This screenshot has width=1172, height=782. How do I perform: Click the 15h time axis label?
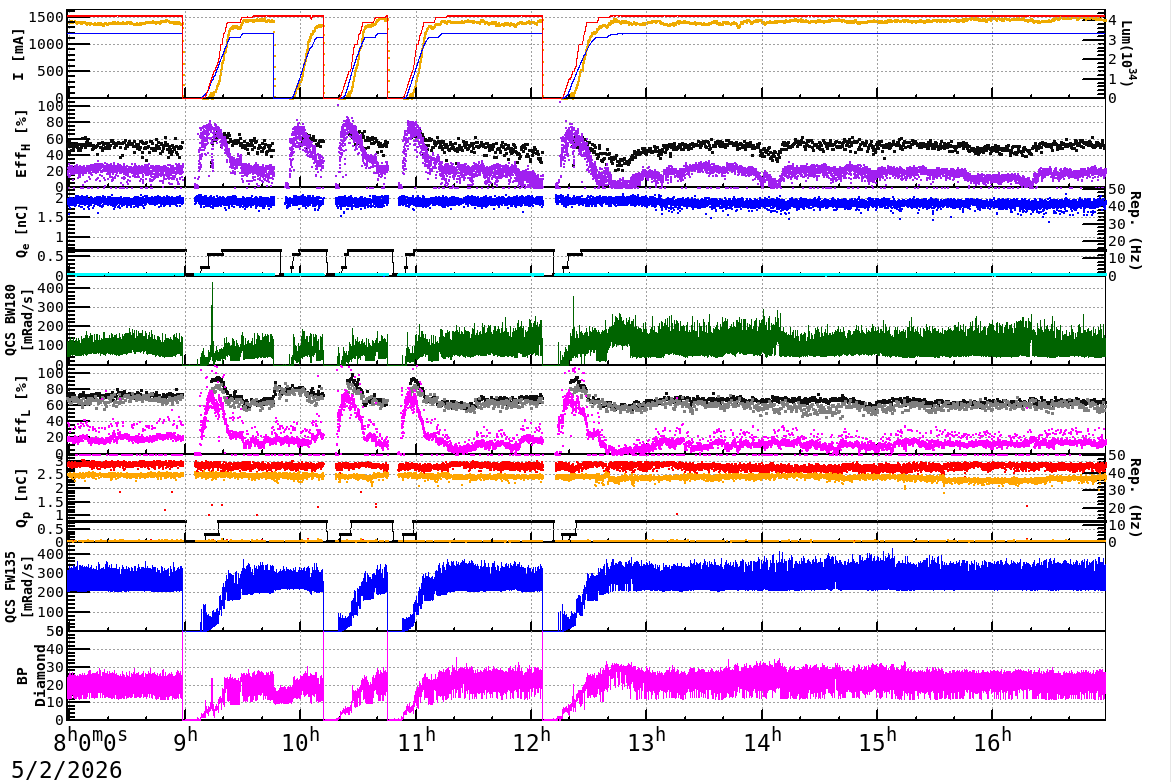point(878,739)
